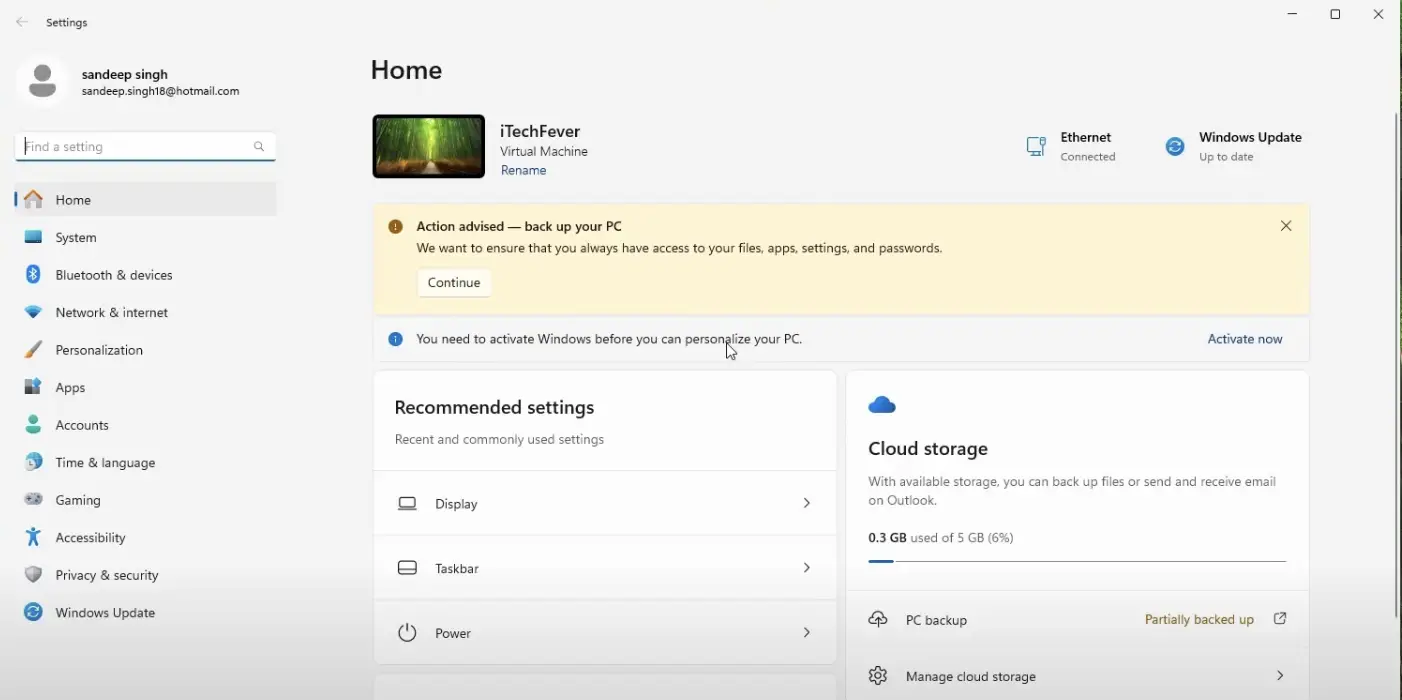Click the PC backup cloud upload icon

click(x=877, y=619)
